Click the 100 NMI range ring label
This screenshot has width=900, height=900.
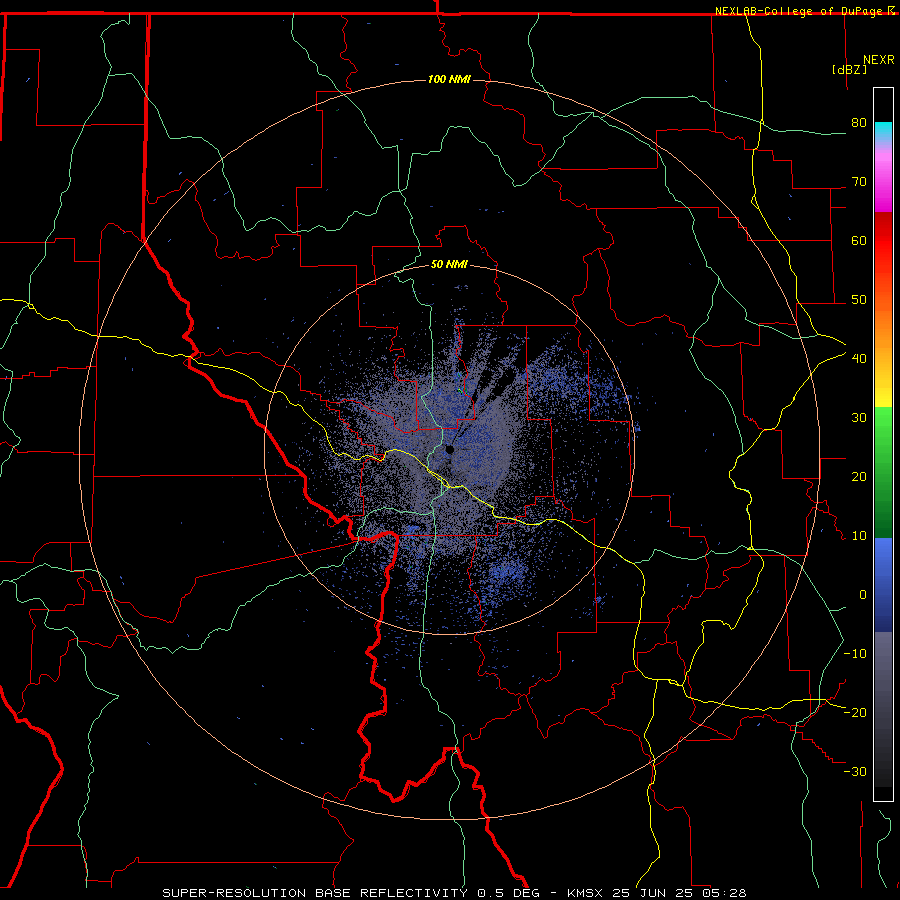click(x=449, y=79)
